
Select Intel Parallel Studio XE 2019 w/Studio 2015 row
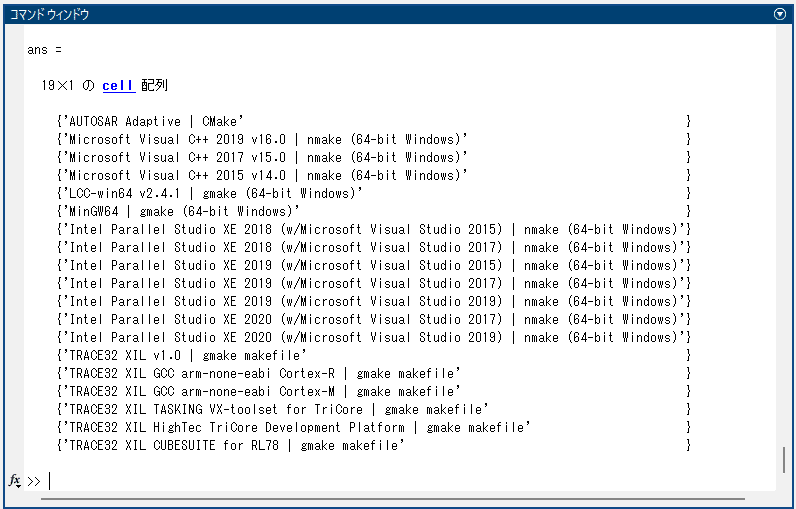click(374, 265)
